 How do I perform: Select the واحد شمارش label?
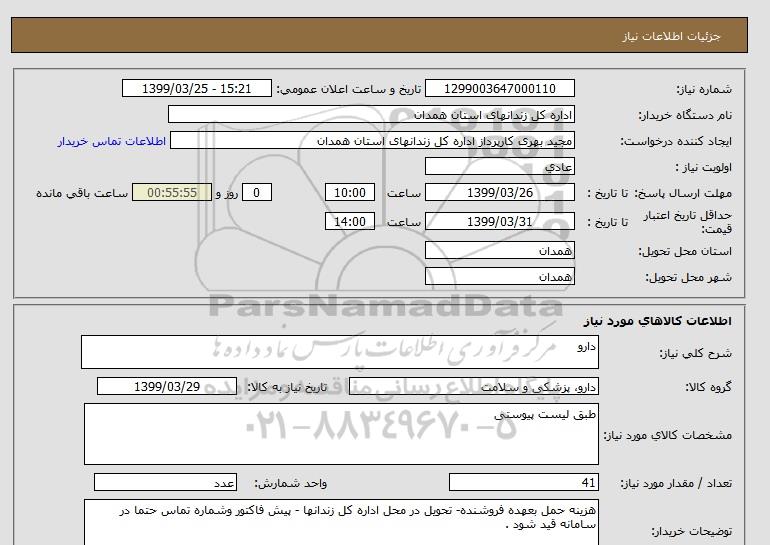[x=290, y=484]
